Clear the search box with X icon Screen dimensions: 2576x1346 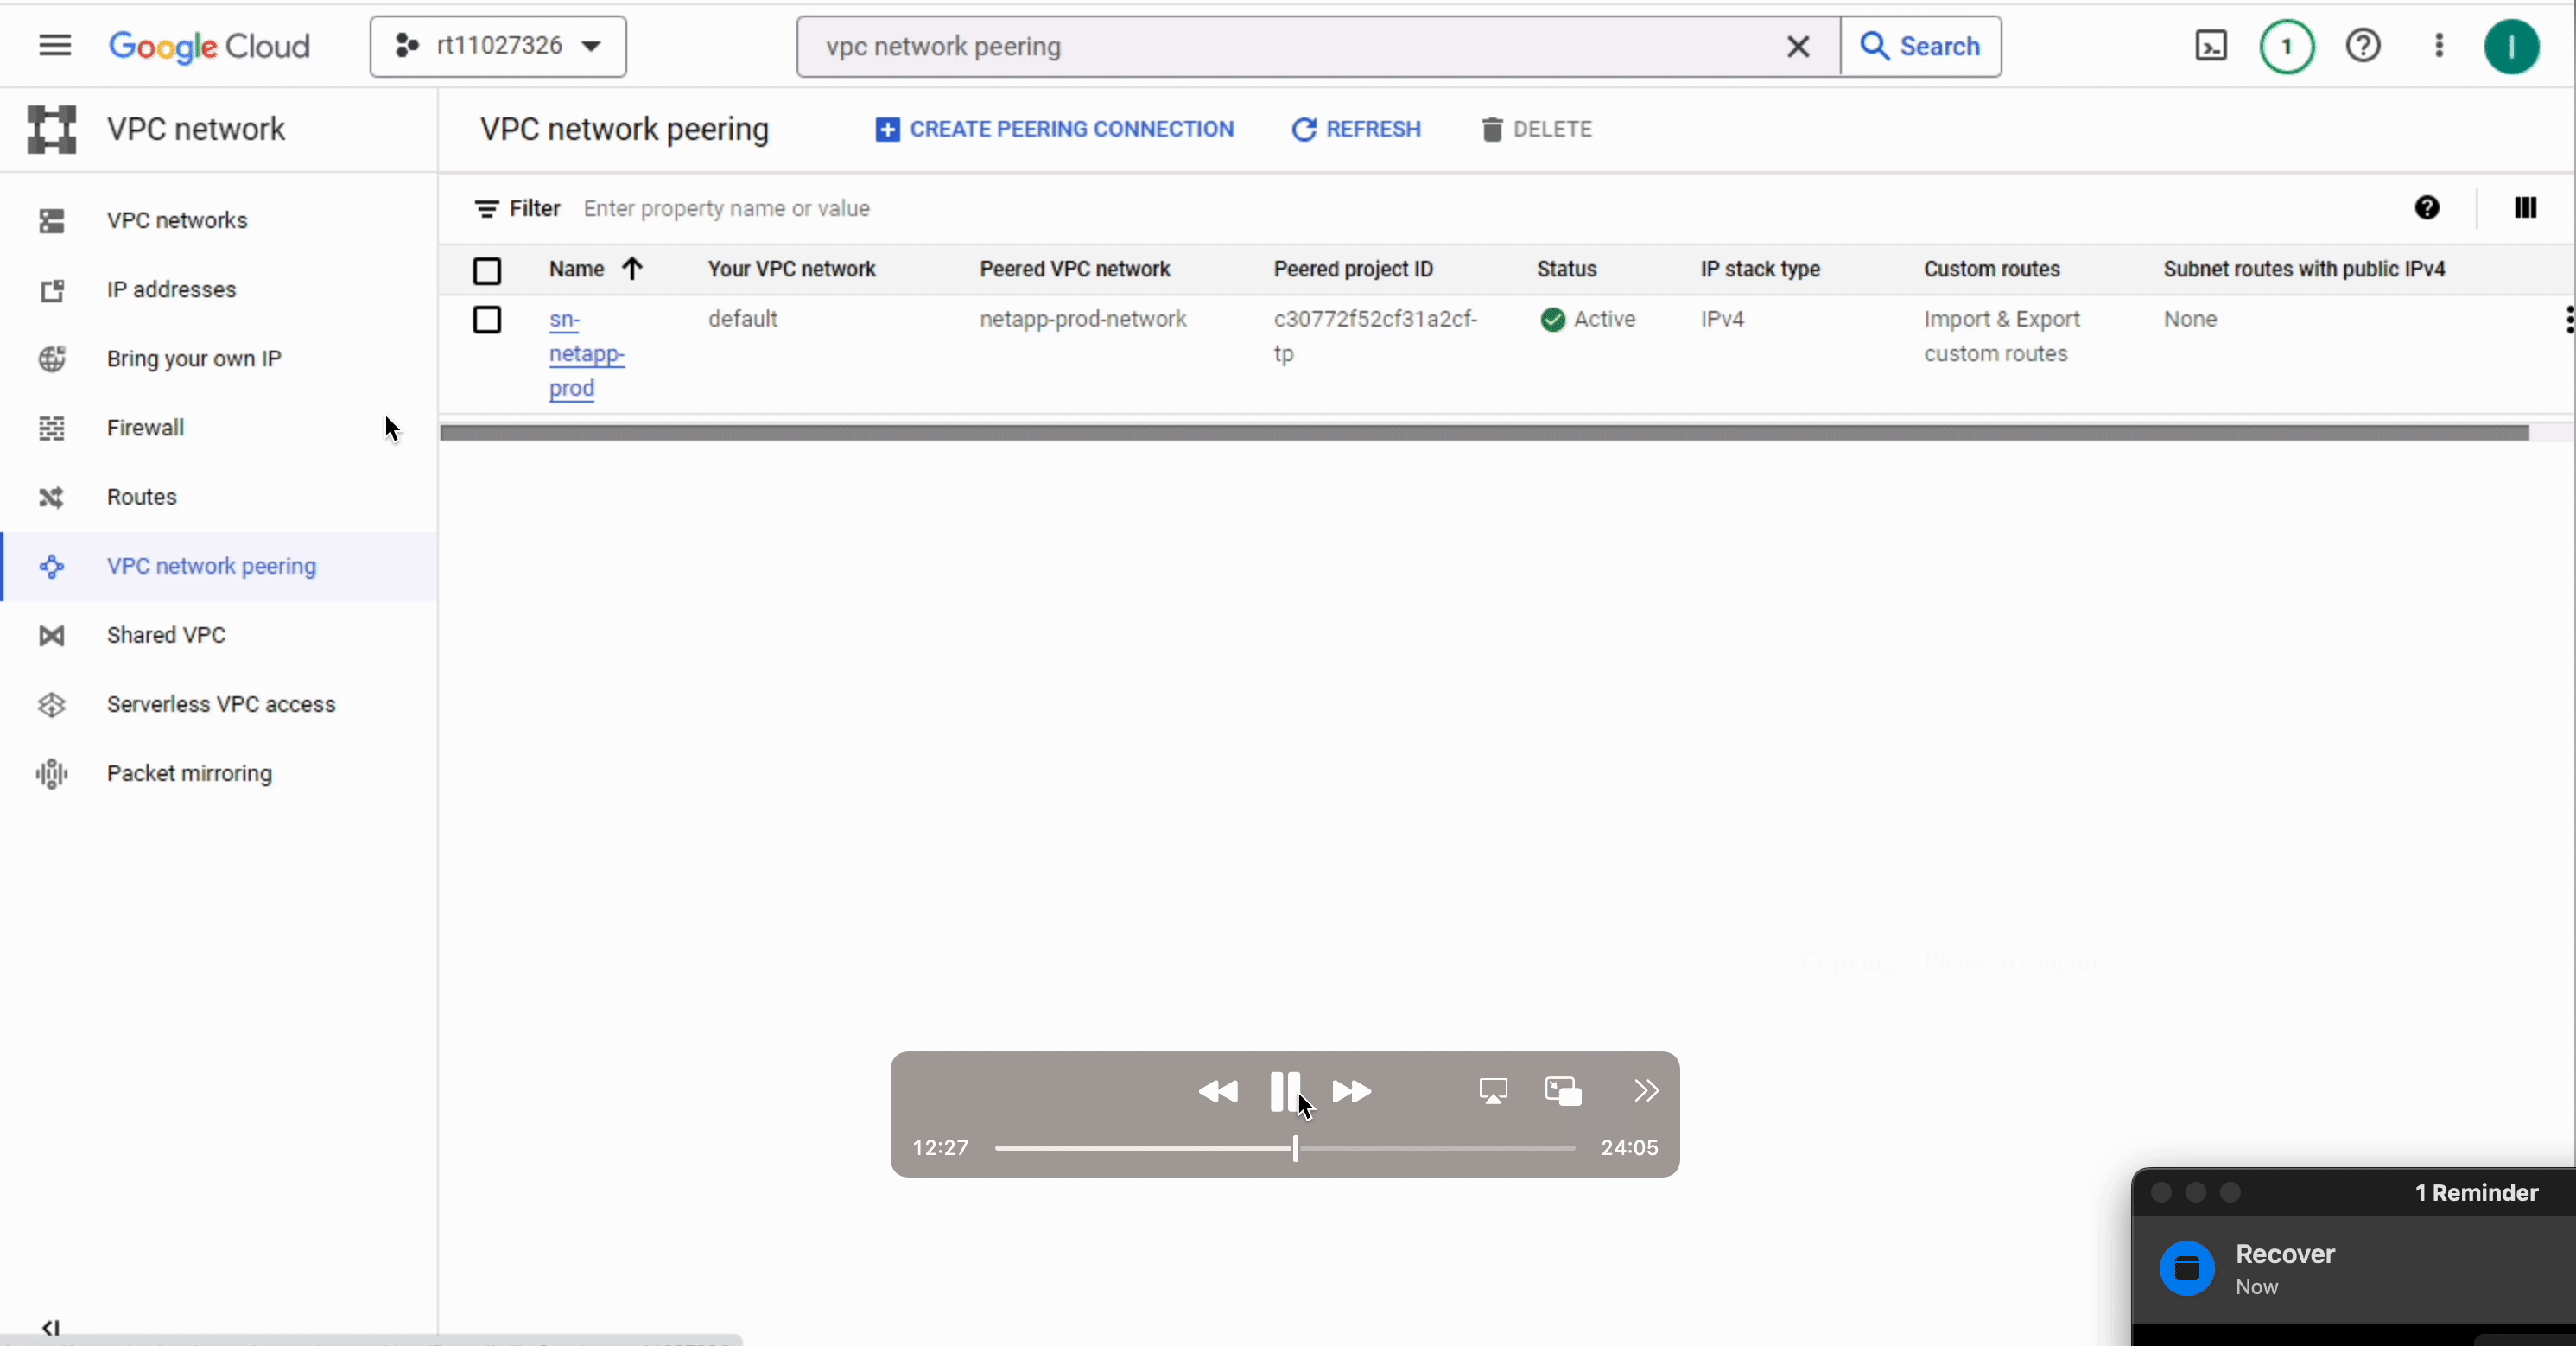pyautogui.click(x=1798, y=46)
